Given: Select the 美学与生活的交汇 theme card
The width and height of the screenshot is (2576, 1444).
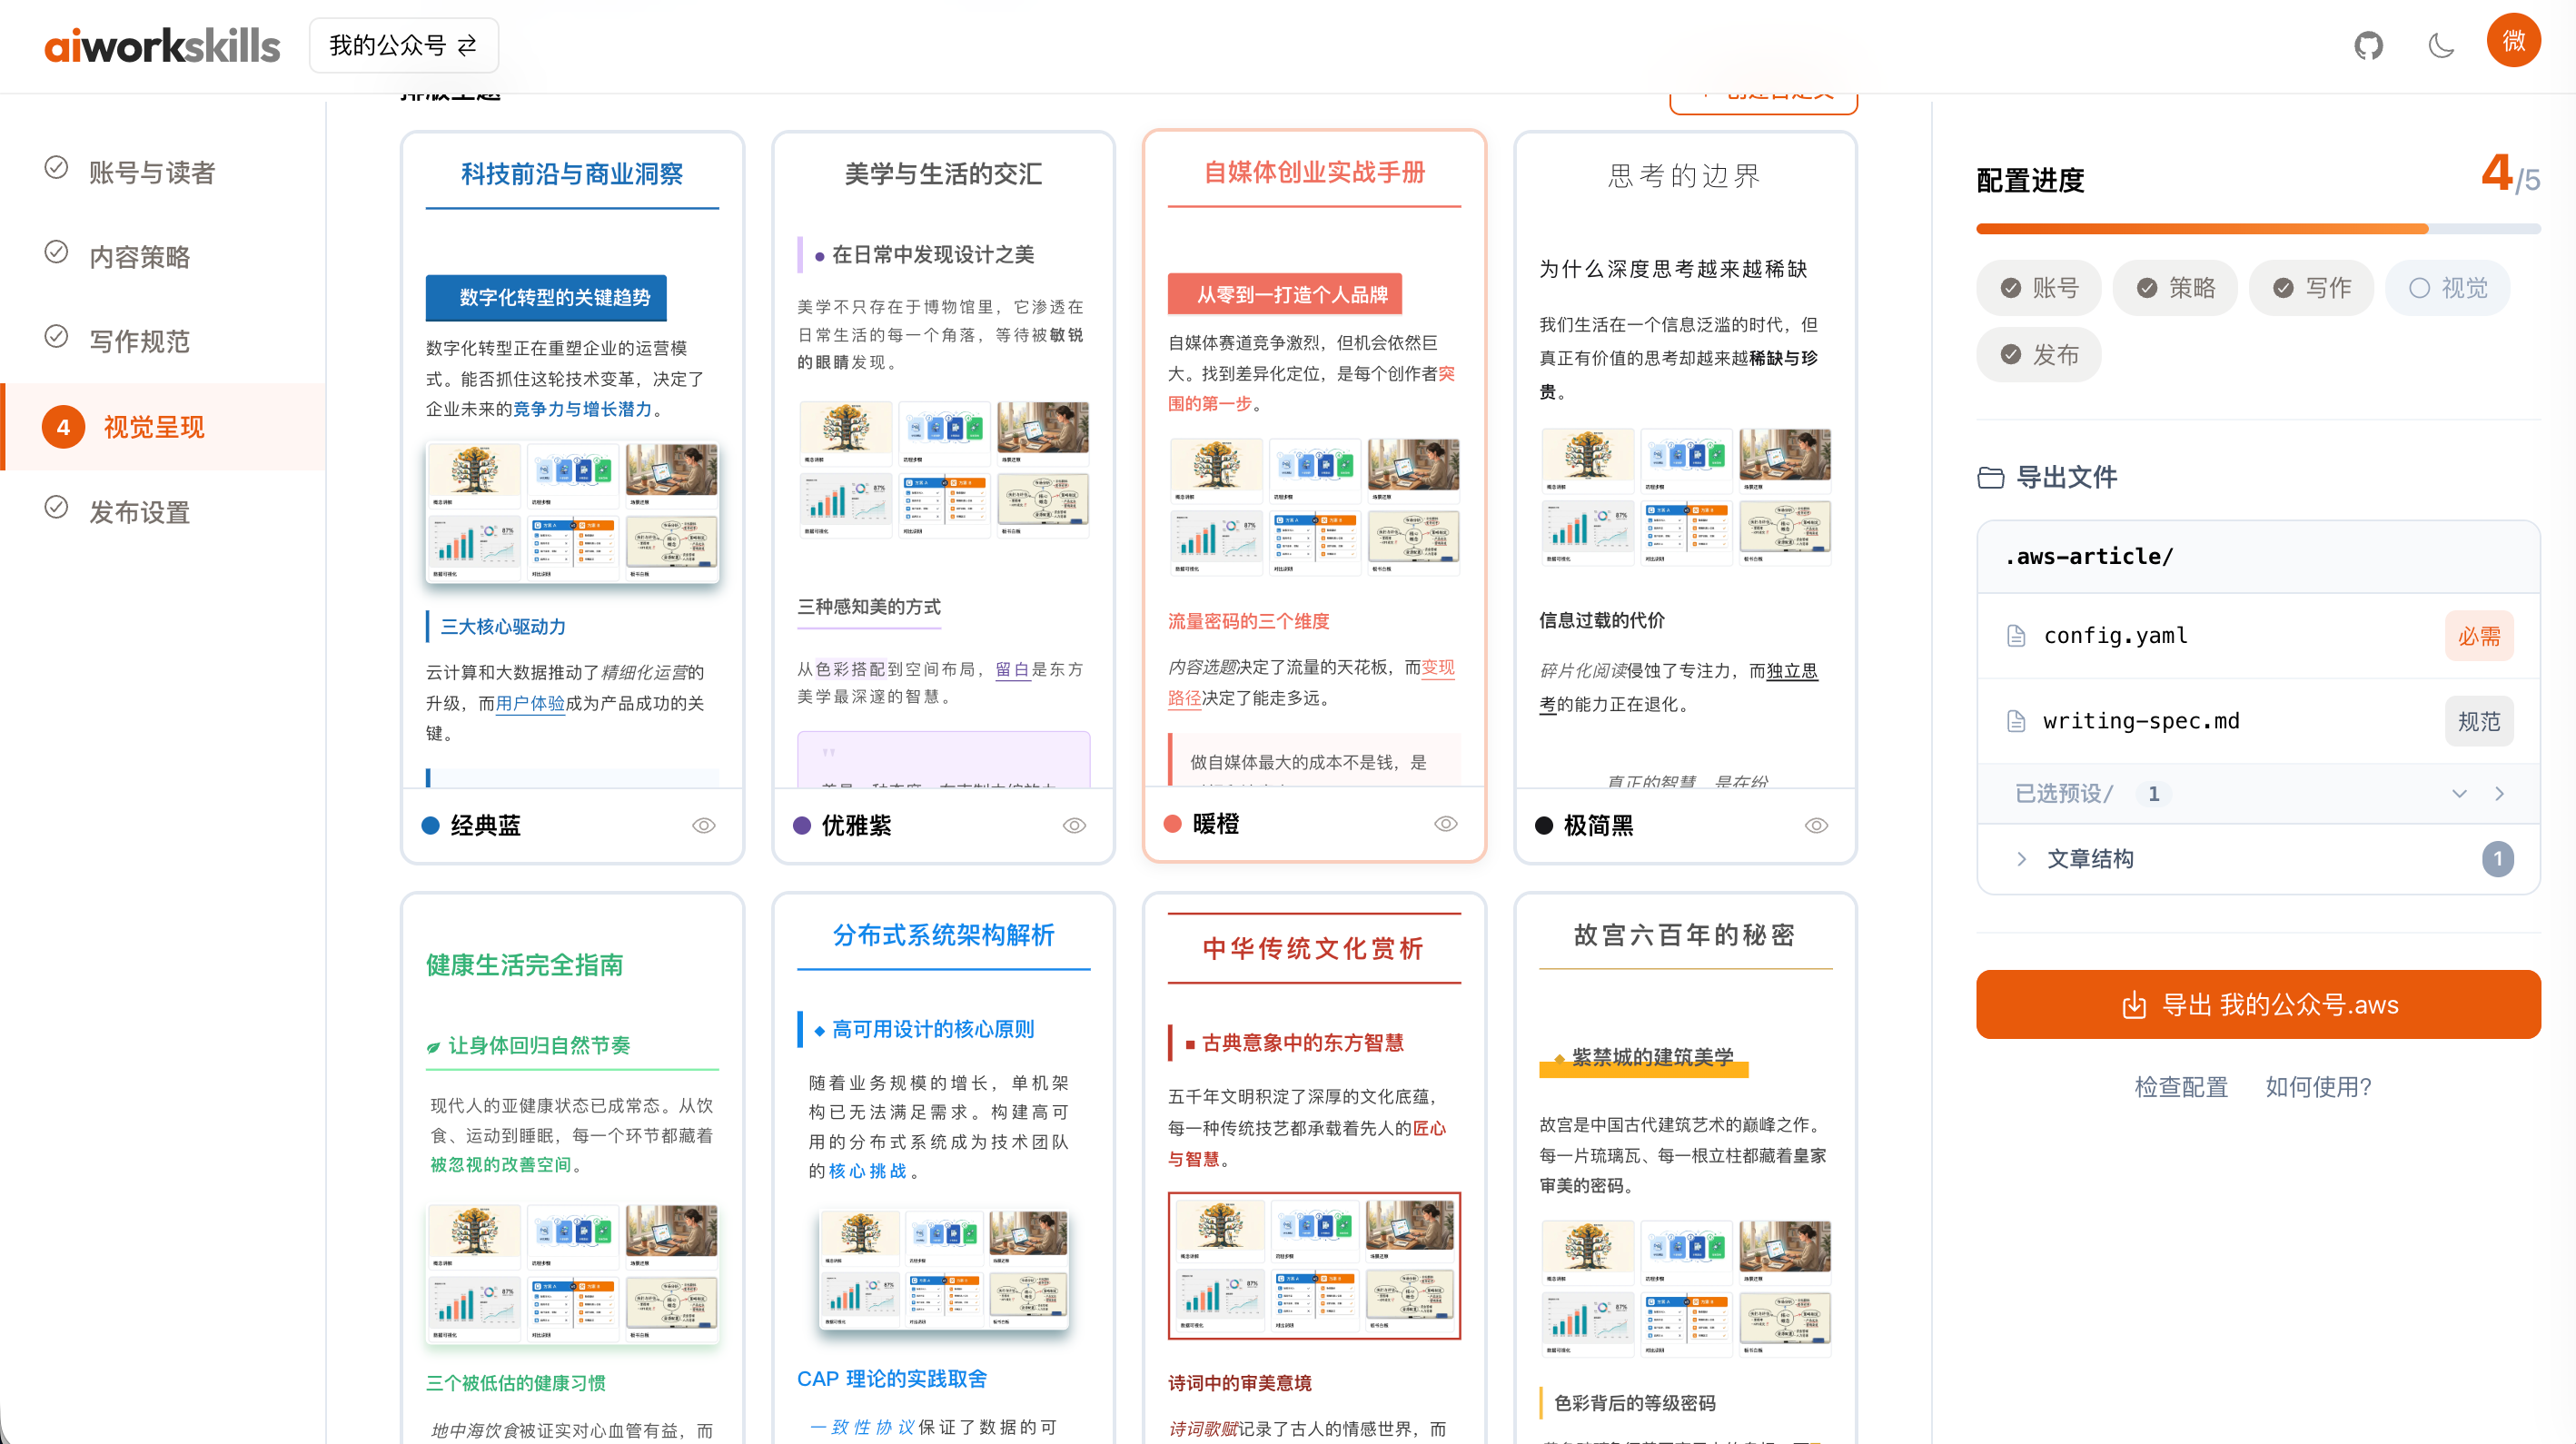Looking at the screenshot, I should point(943,497).
